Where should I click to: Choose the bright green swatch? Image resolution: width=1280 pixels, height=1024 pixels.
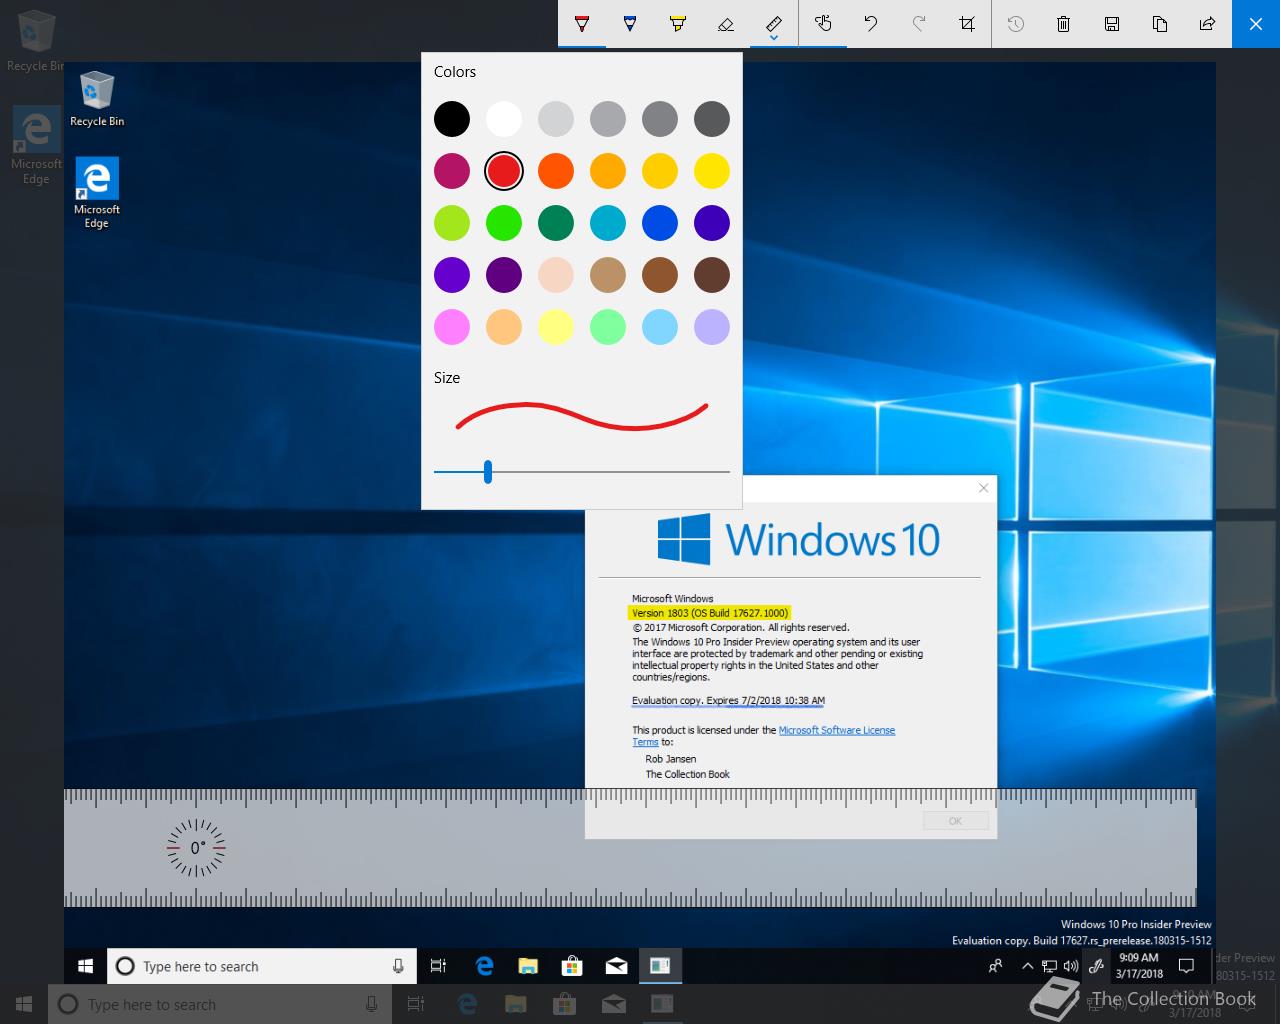point(504,223)
